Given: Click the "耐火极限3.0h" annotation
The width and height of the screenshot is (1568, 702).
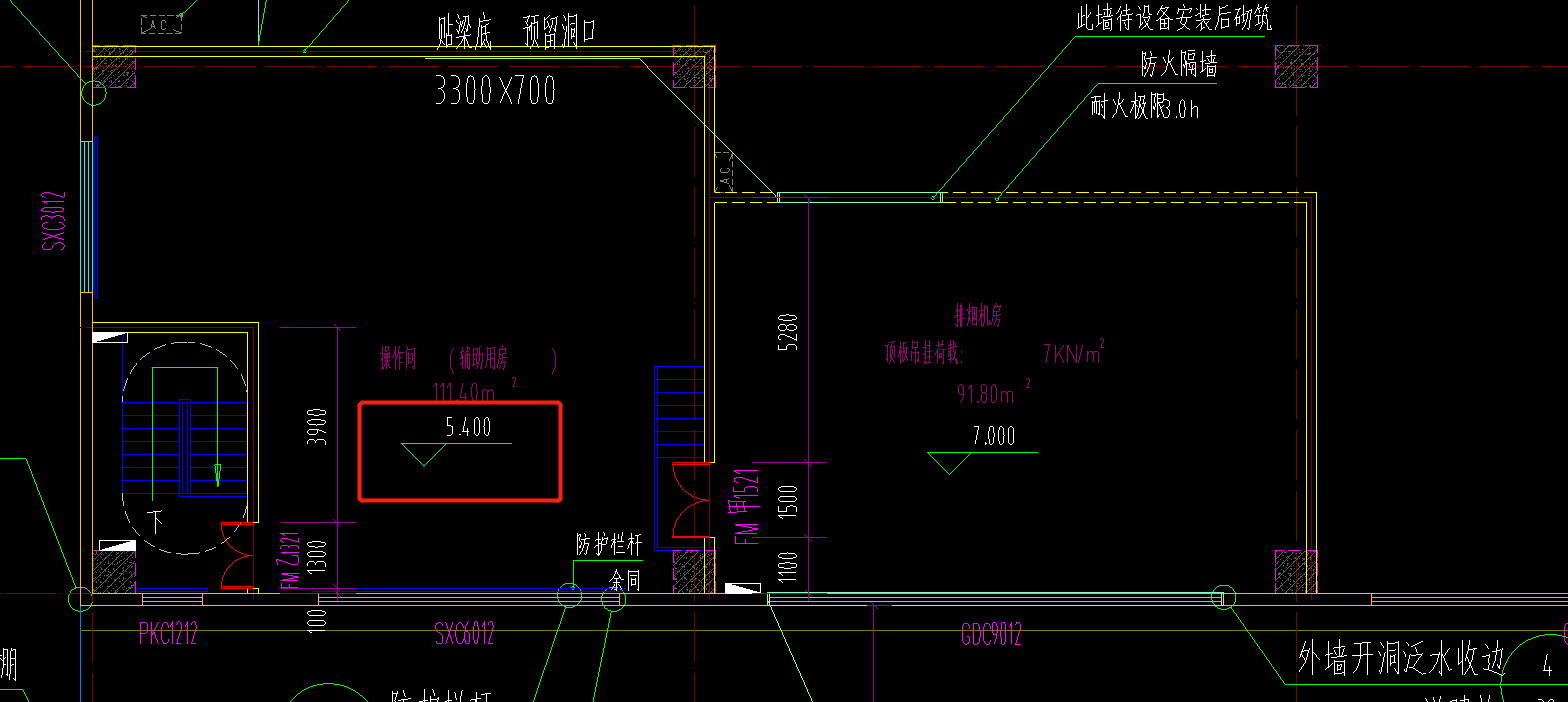Looking at the screenshot, I should (x=1145, y=108).
